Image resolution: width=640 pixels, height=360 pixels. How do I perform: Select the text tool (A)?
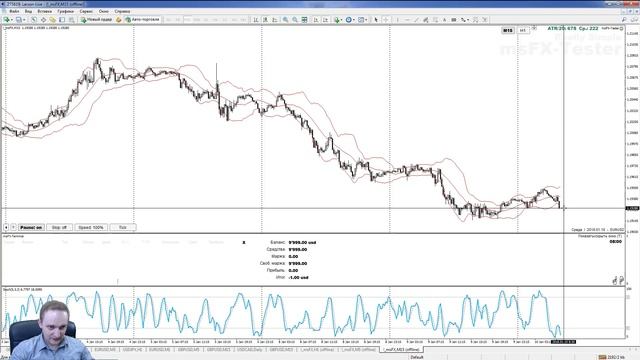click(x=444, y=20)
